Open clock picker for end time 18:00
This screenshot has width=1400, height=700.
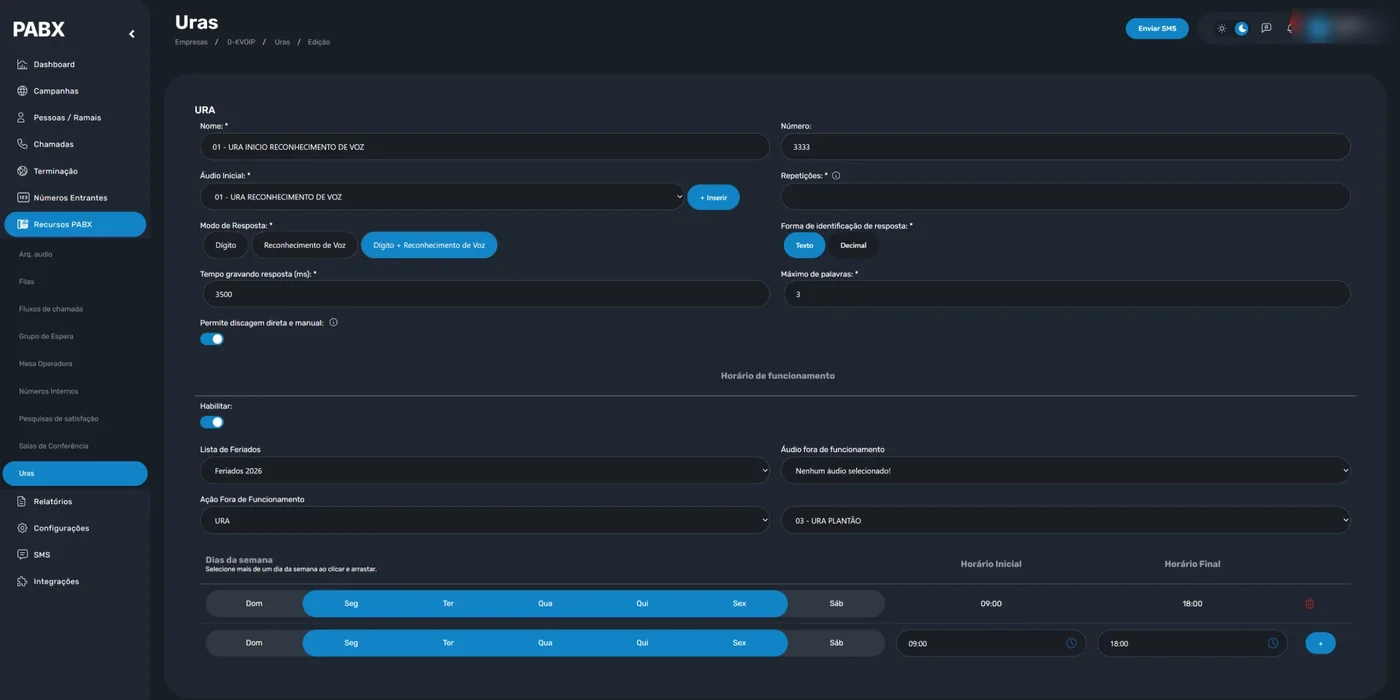[1273, 643]
